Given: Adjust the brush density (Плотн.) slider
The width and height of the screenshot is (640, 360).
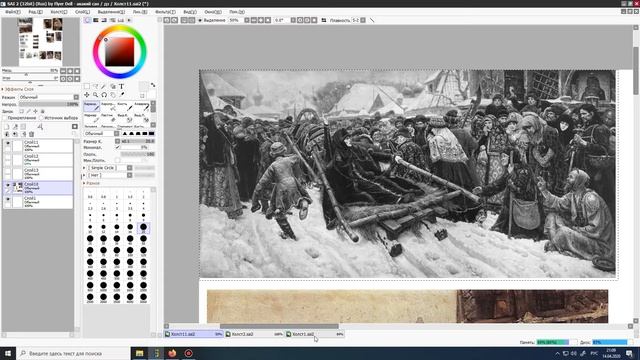Looking at the screenshot, I should 138,154.
